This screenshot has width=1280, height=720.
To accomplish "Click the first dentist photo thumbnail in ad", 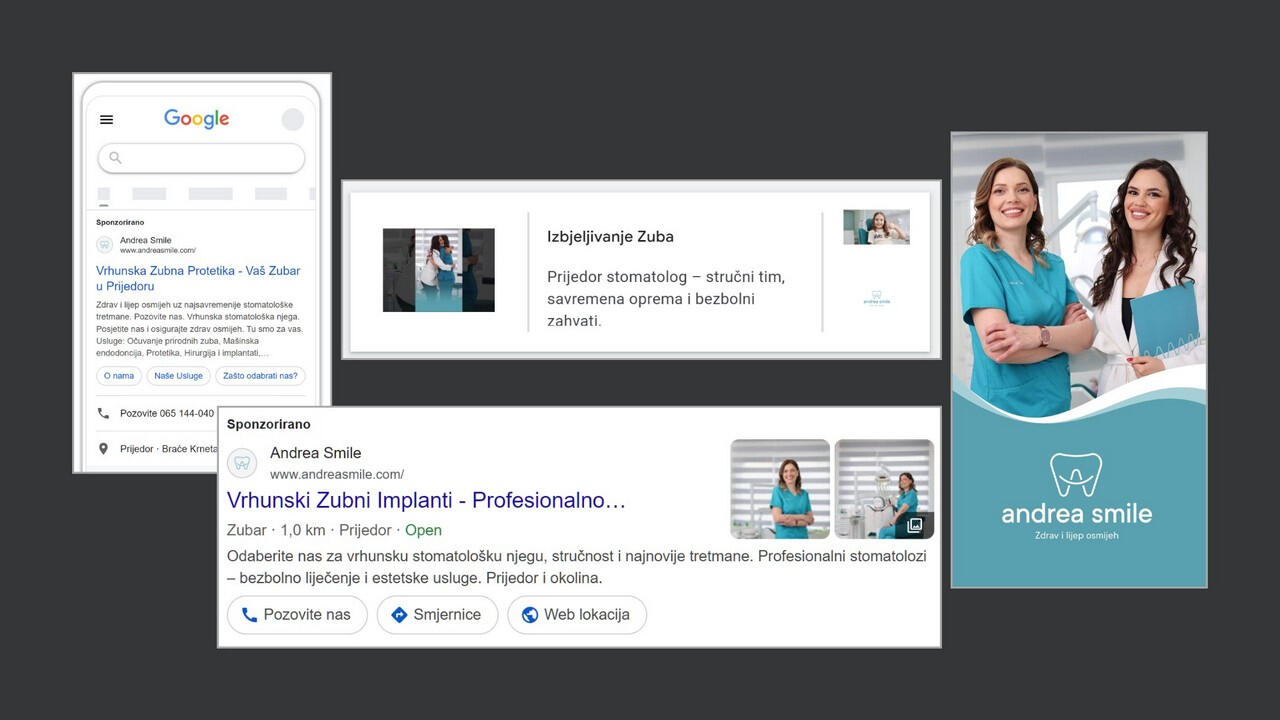I will [780, 489].
